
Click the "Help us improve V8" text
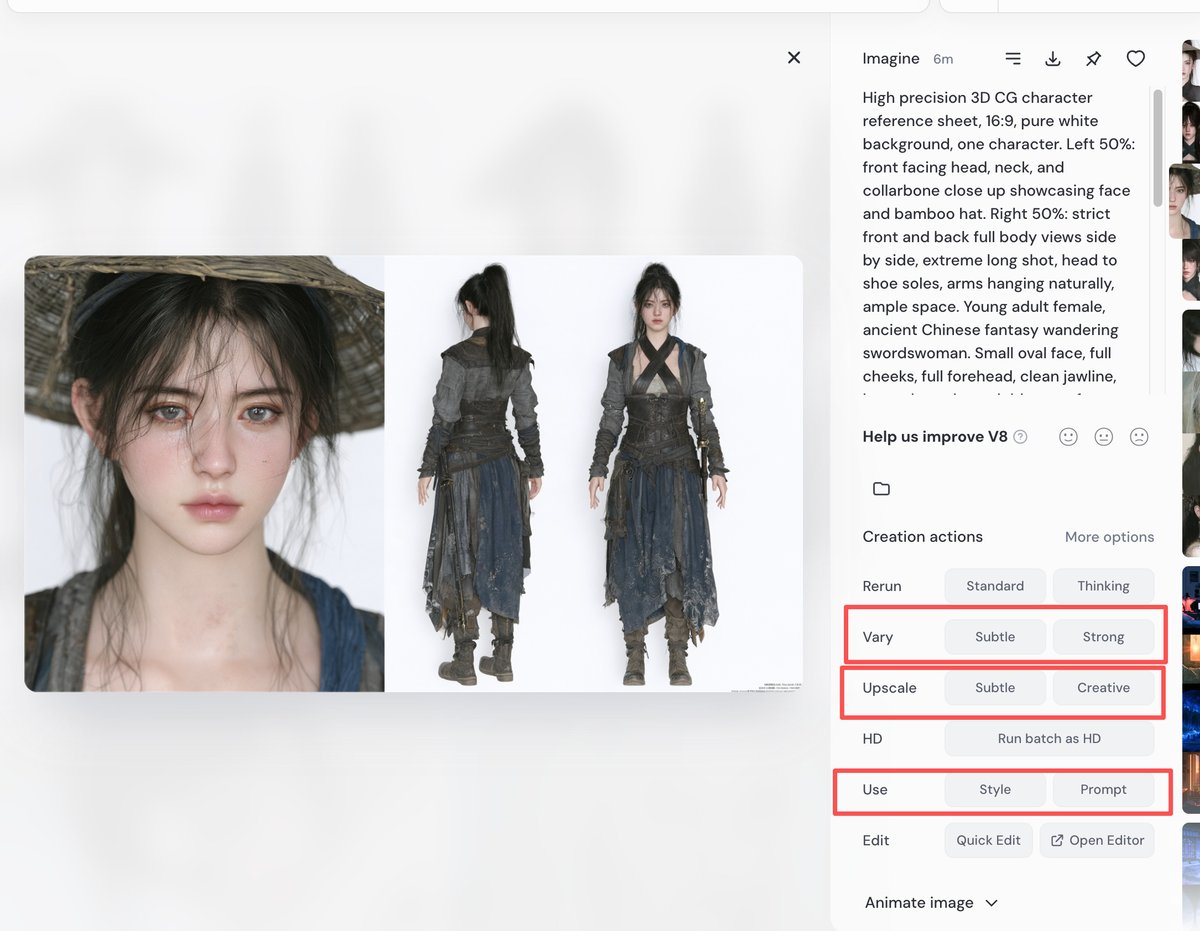click(x=935, y=437)
